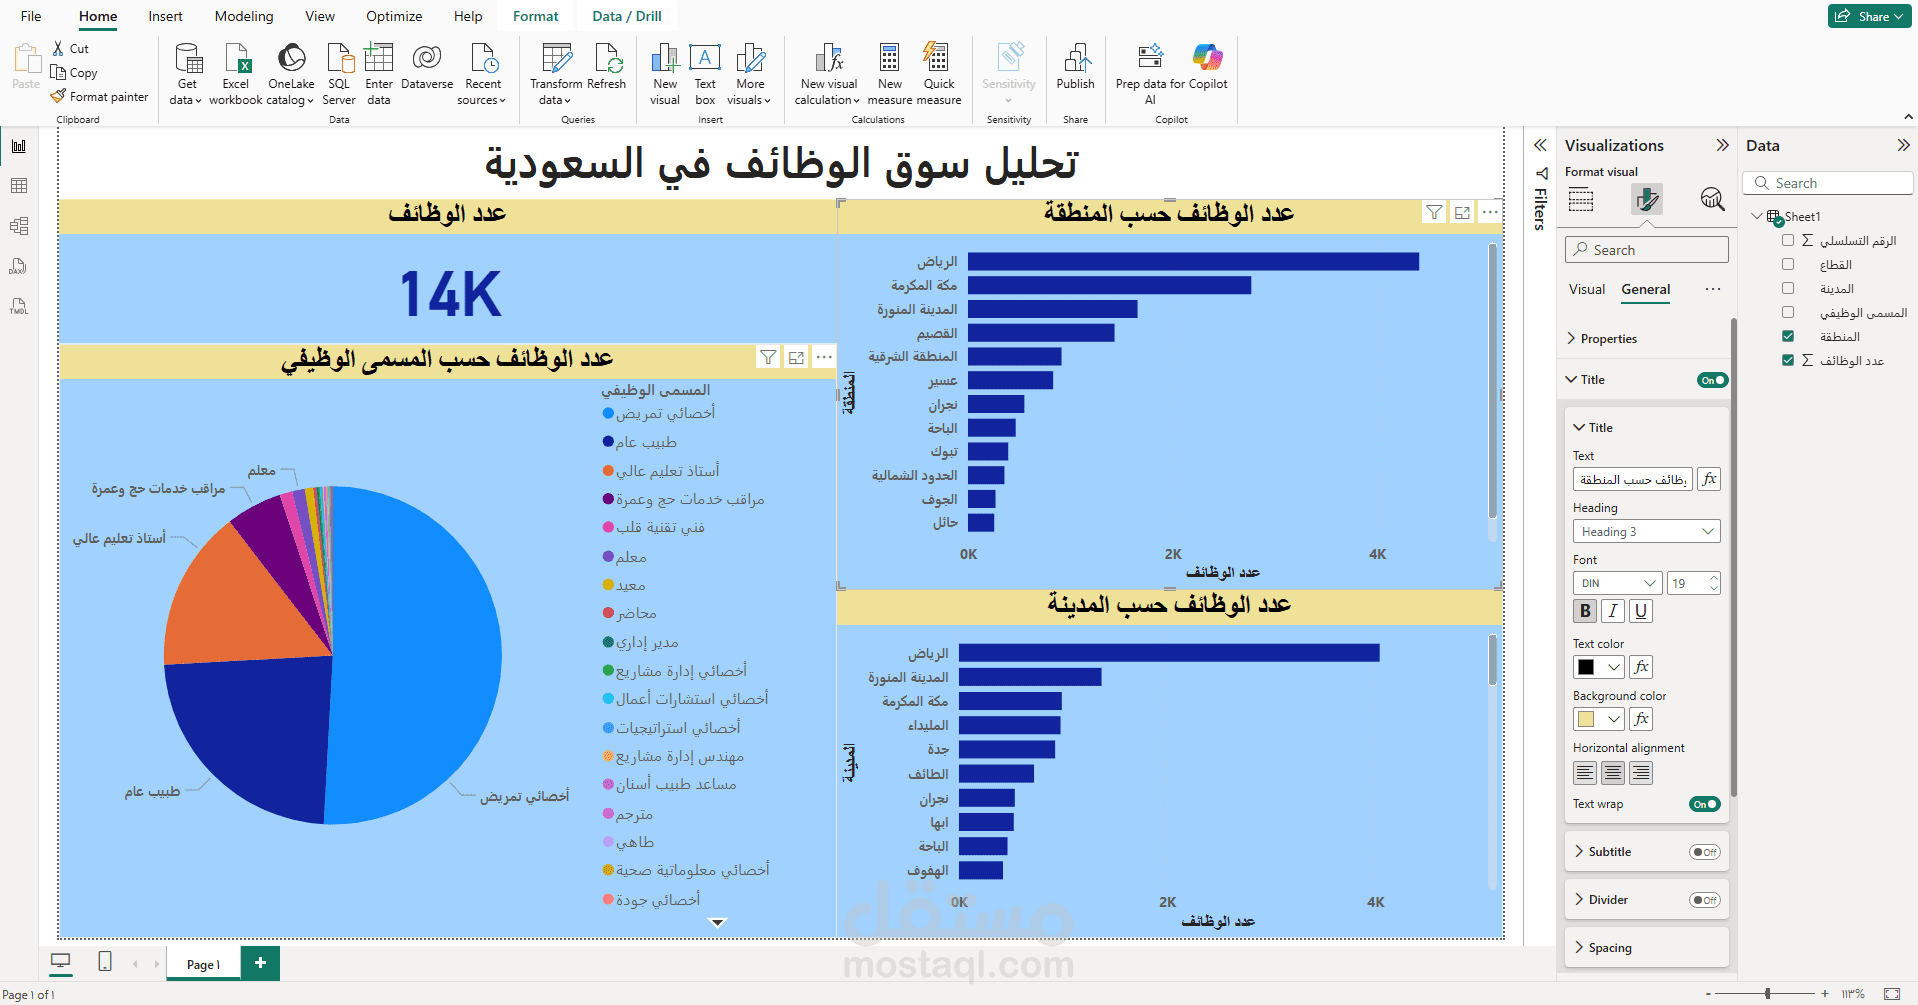Toggle Italic for title font

1613,611
